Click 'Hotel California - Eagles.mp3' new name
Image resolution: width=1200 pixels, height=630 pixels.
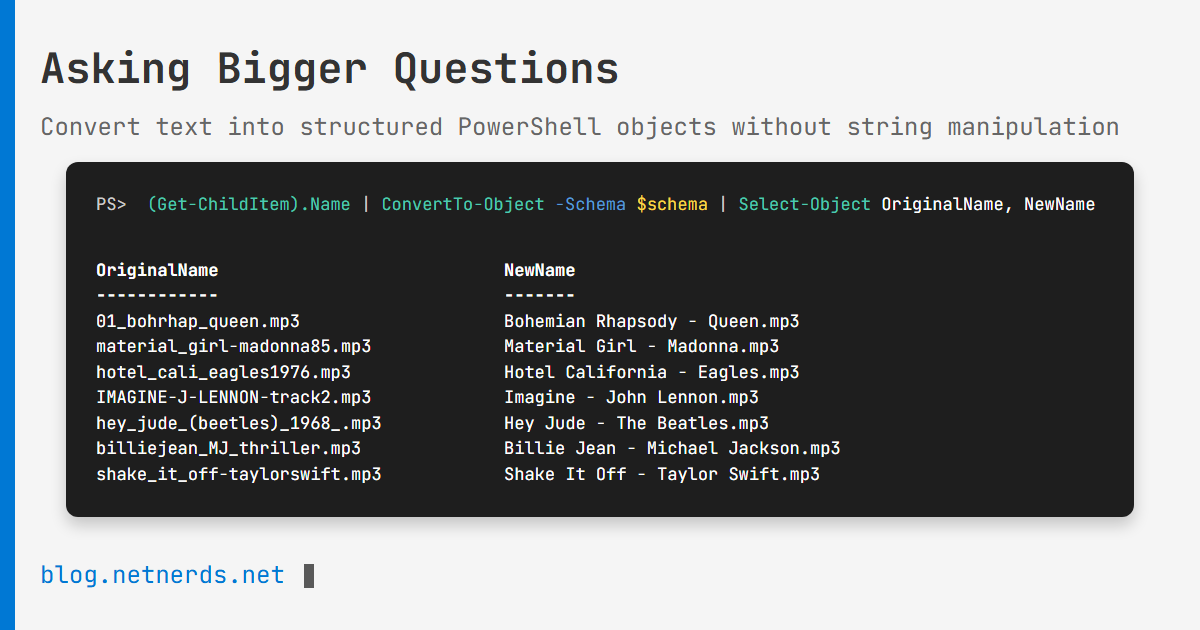pyautogui.click(x=652, y=372)
